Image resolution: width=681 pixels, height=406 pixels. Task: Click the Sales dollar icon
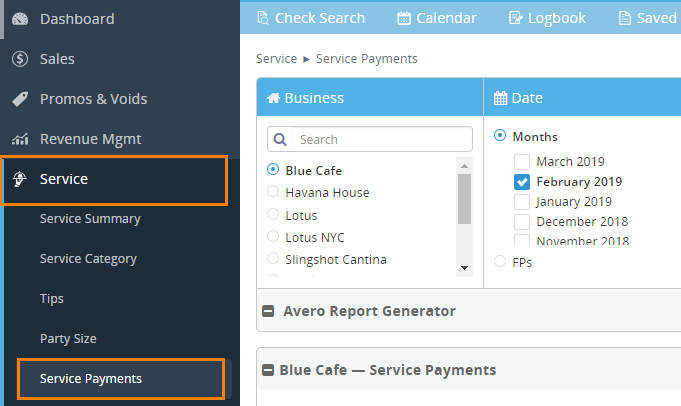19,59
